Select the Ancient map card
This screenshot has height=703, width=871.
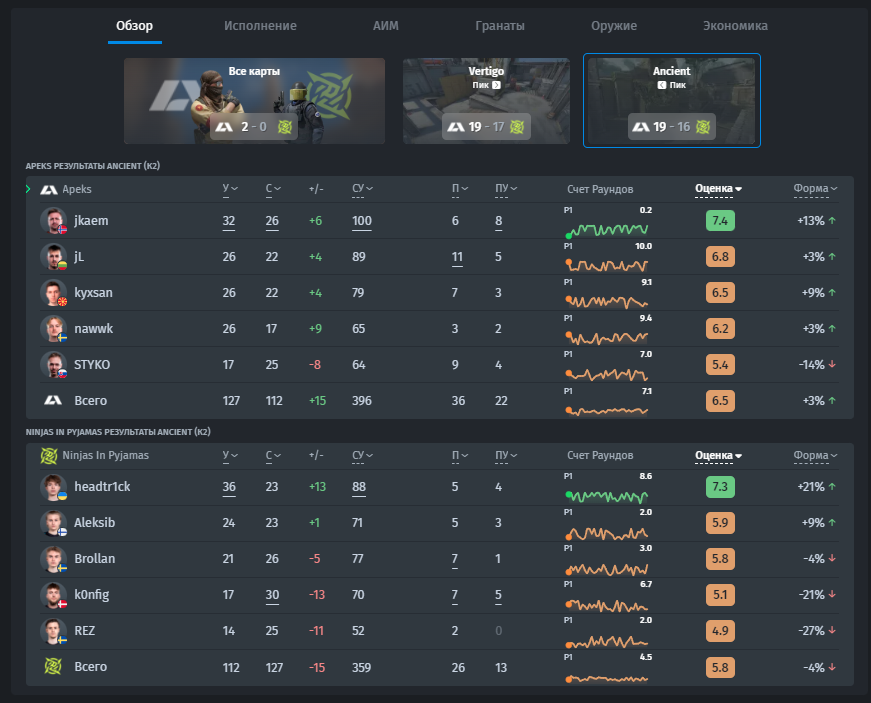coord(672,101)
